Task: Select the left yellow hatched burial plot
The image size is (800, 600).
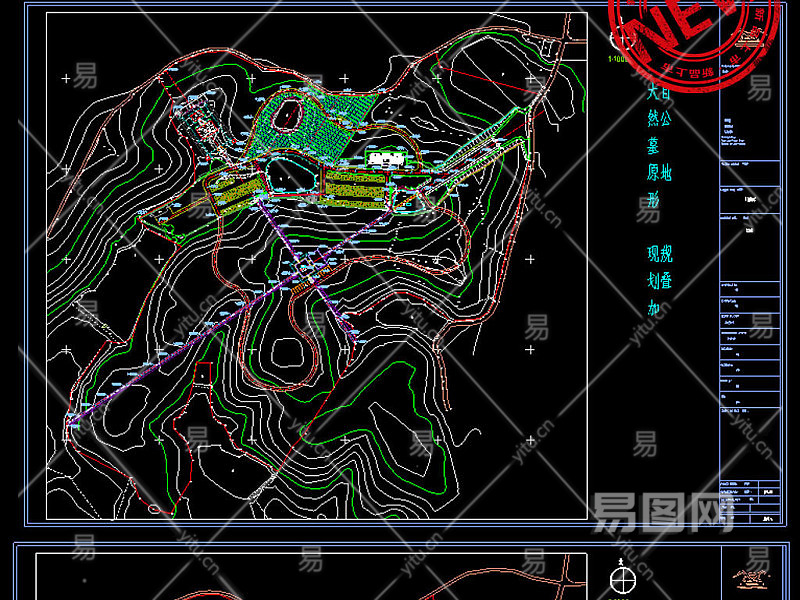Action: click(x=237, y=191)
